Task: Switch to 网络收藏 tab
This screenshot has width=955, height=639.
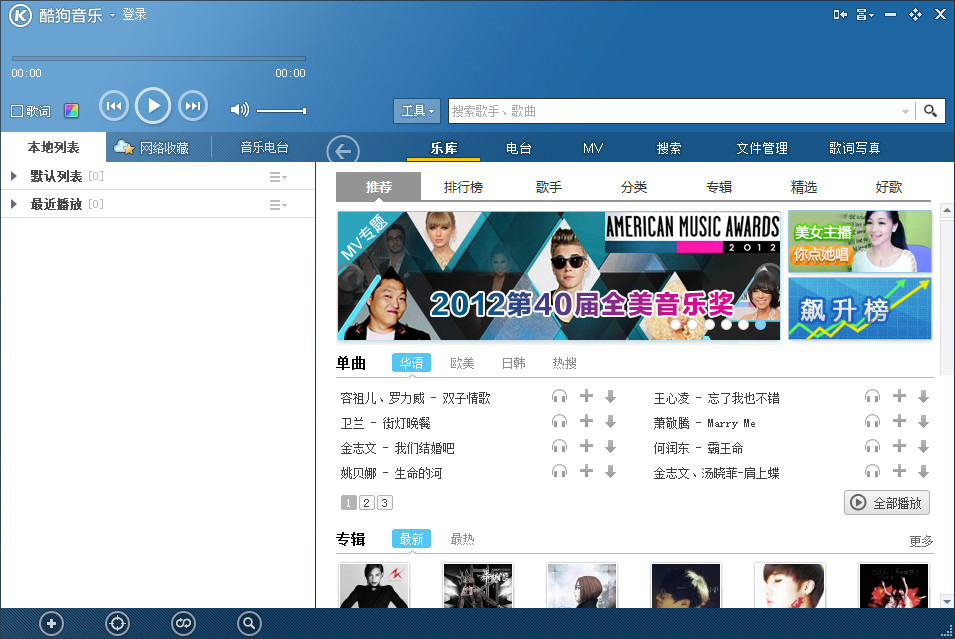Action: (152, 148)
